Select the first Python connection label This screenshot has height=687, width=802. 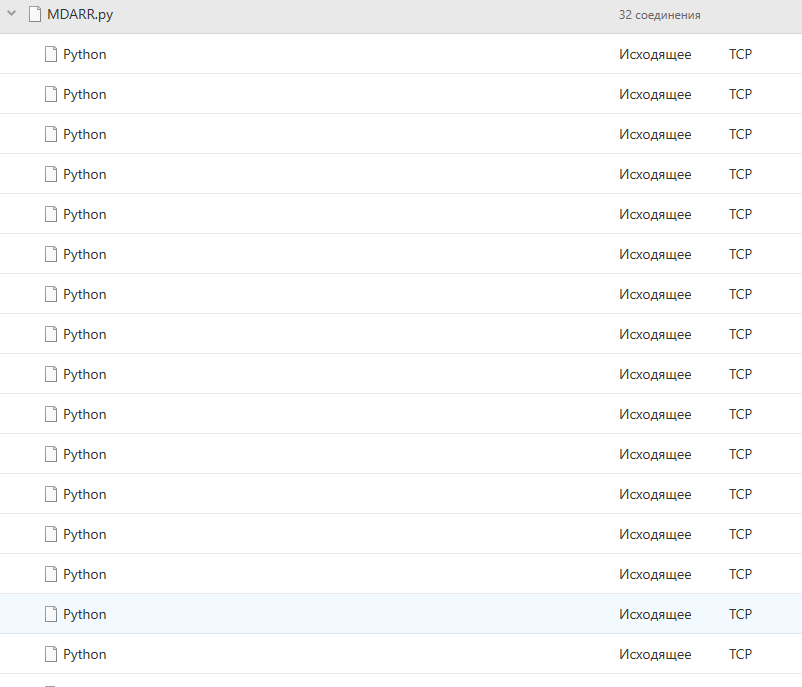pyautogui.click(x=84, y=54)
